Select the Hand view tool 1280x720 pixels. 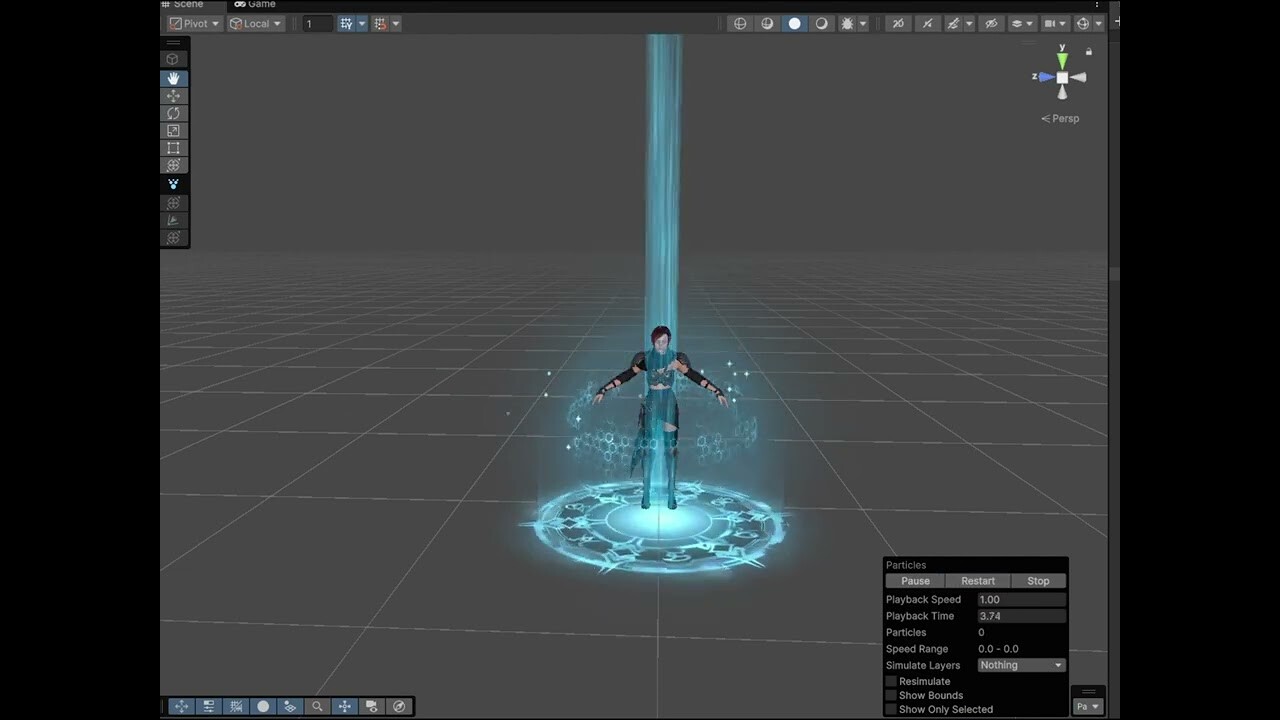pos(174,78)
